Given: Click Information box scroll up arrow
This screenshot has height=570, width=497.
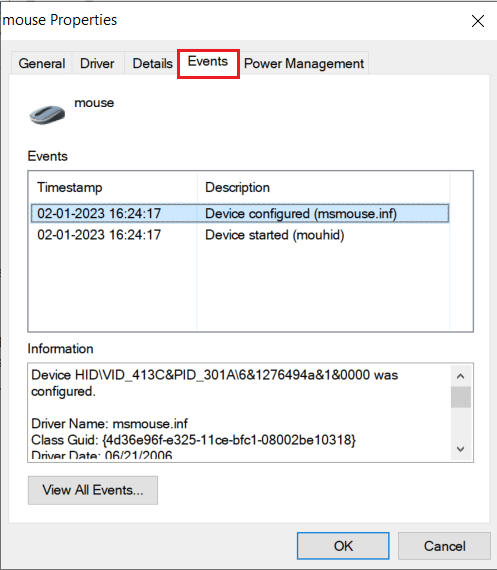Looking at the screenshot, I should (461, 376).
